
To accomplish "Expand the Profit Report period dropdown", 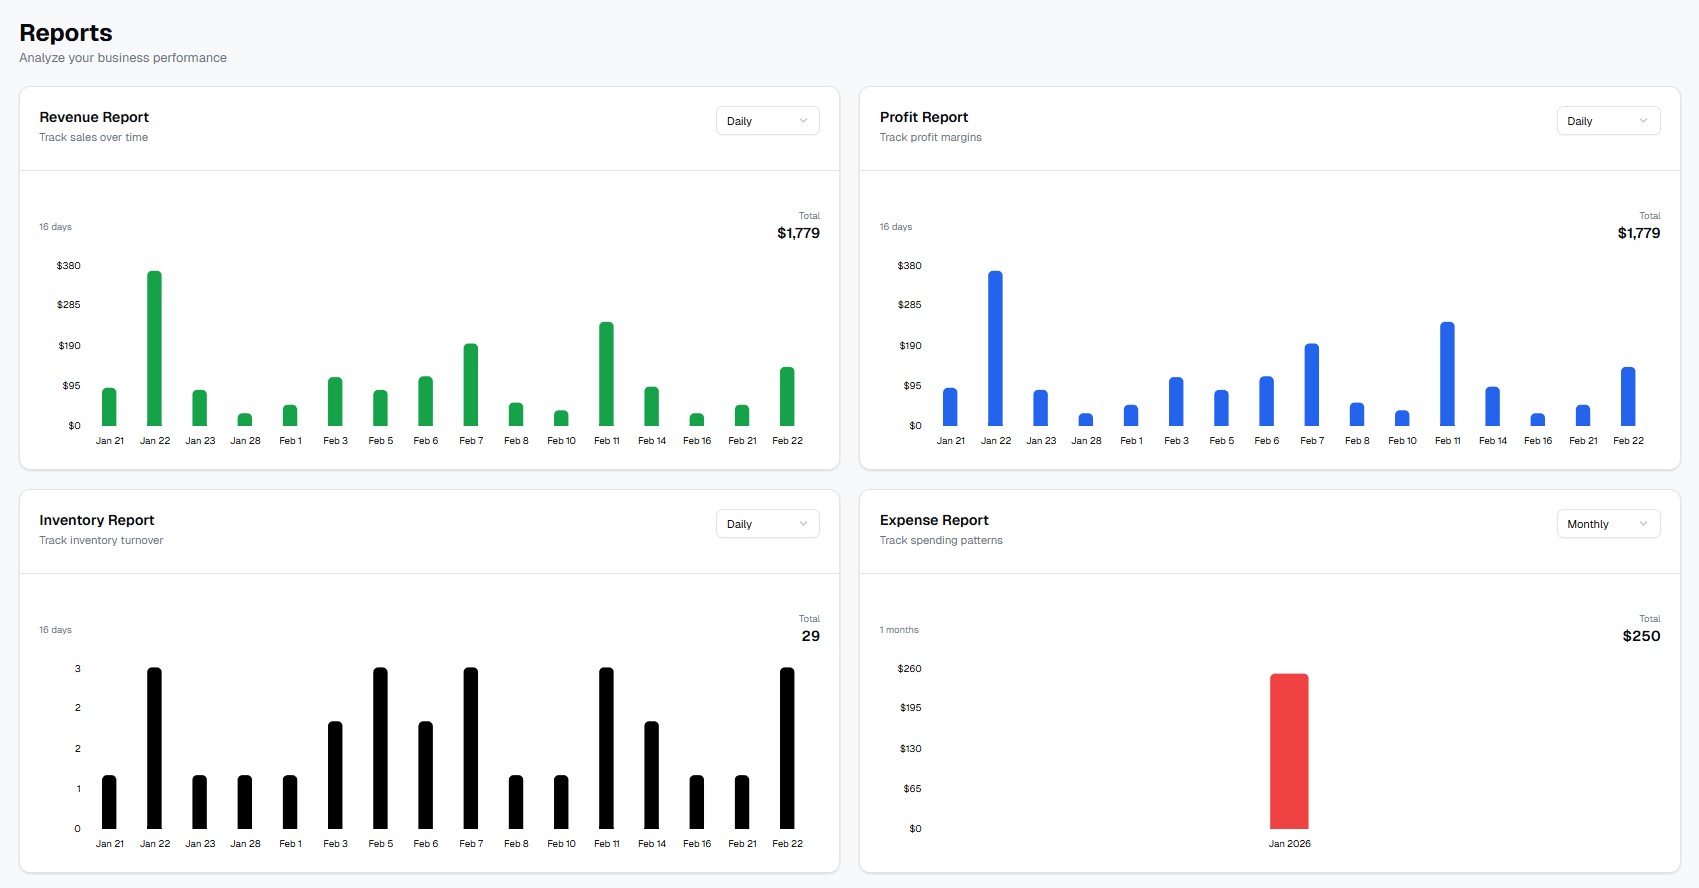I will pos(1607,121).
